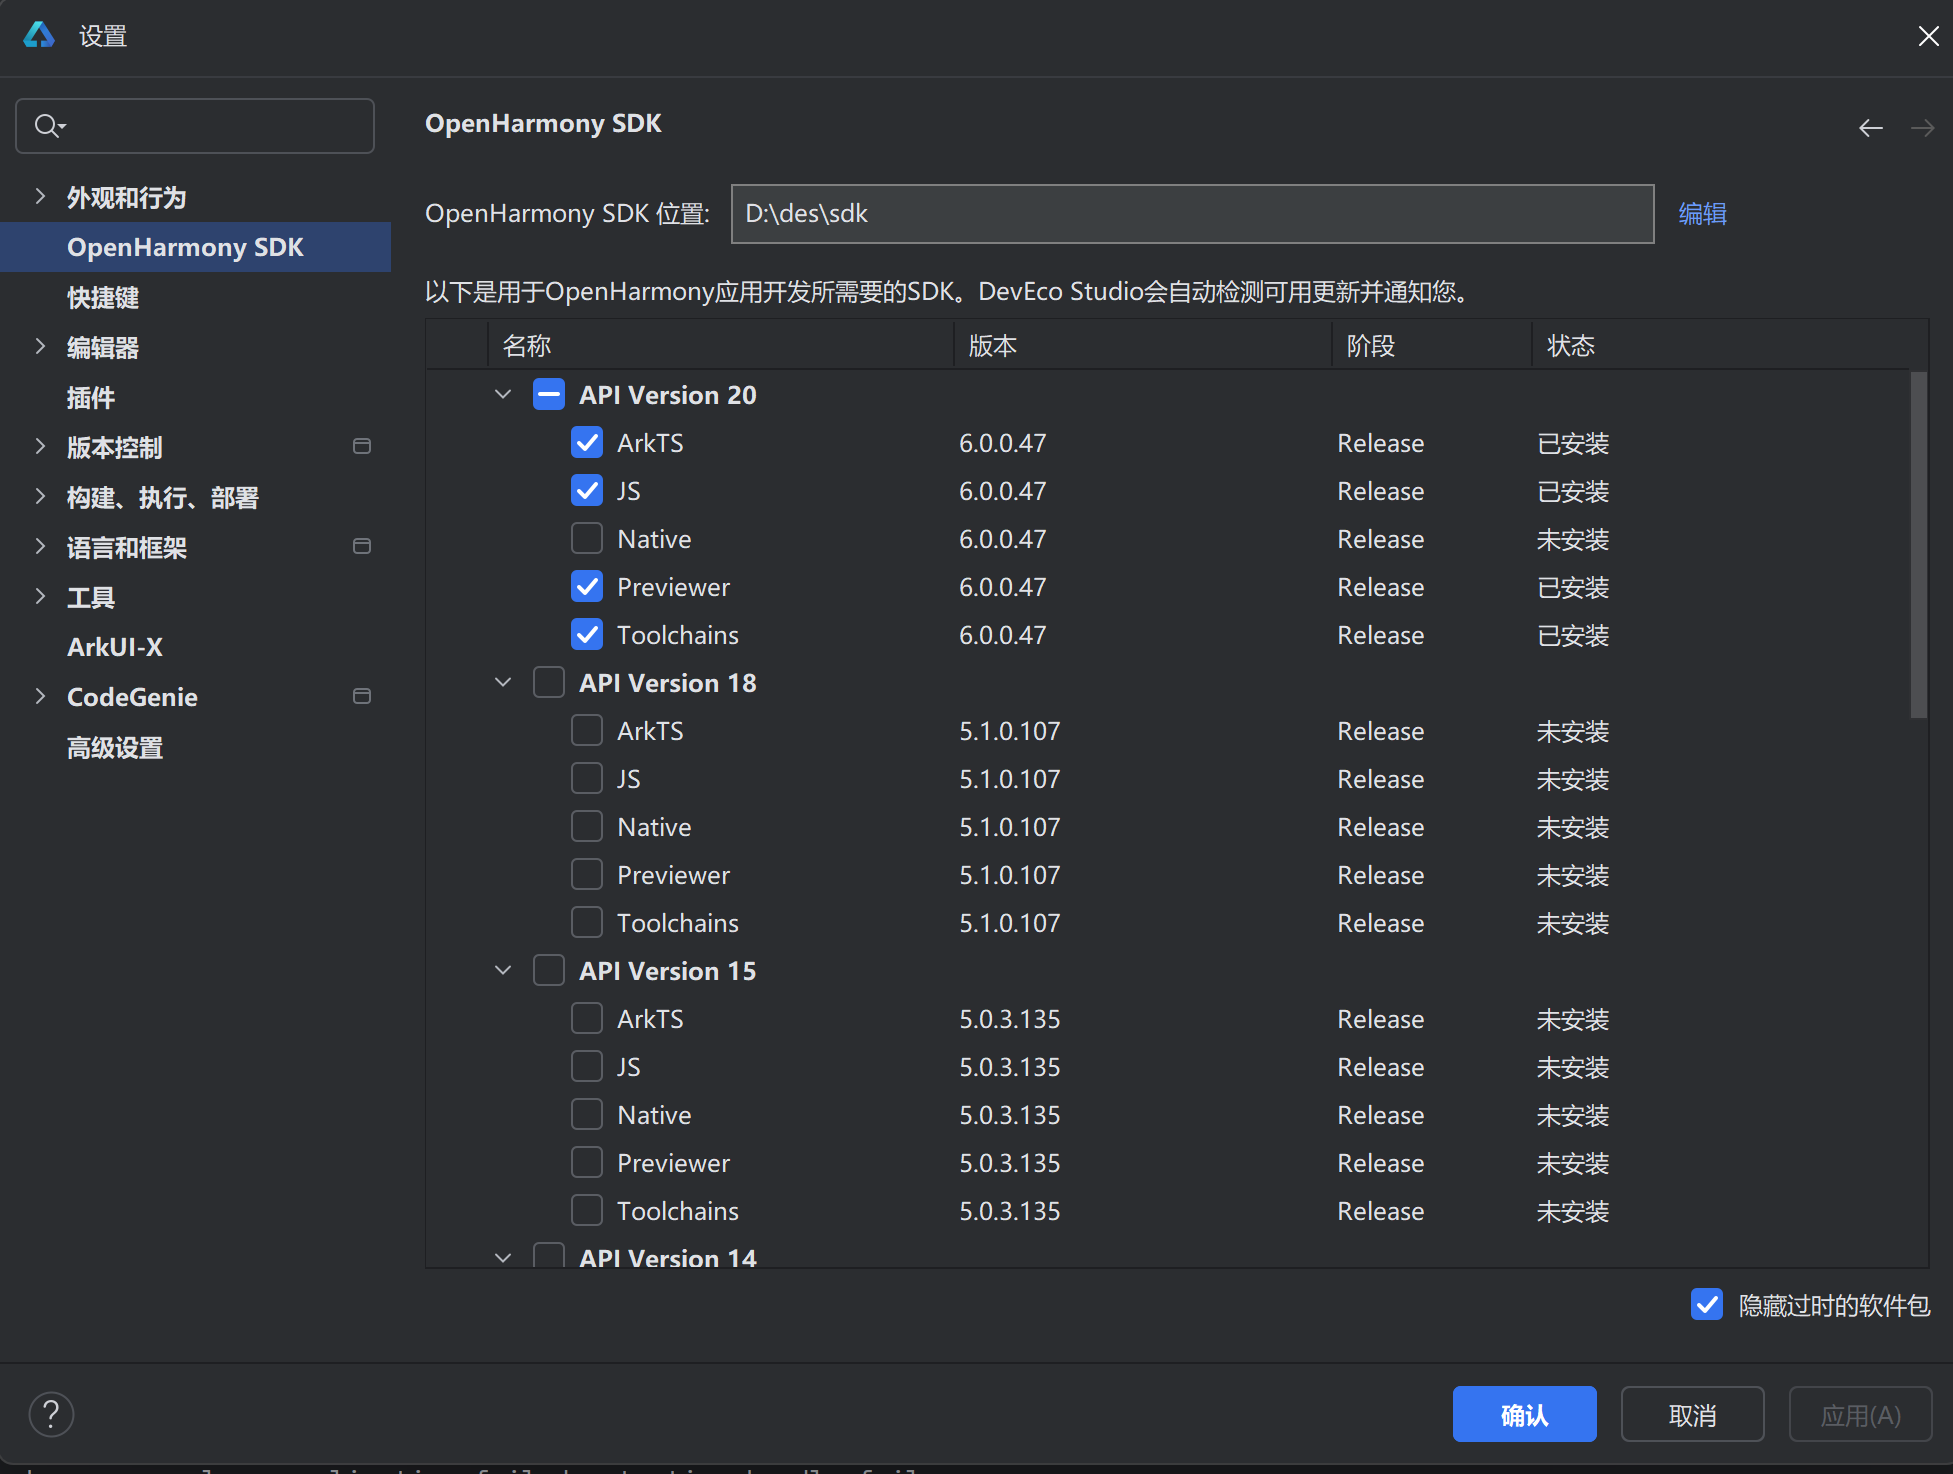Check the Native 6.0.0.47 checkbox

tap(587, 539)
